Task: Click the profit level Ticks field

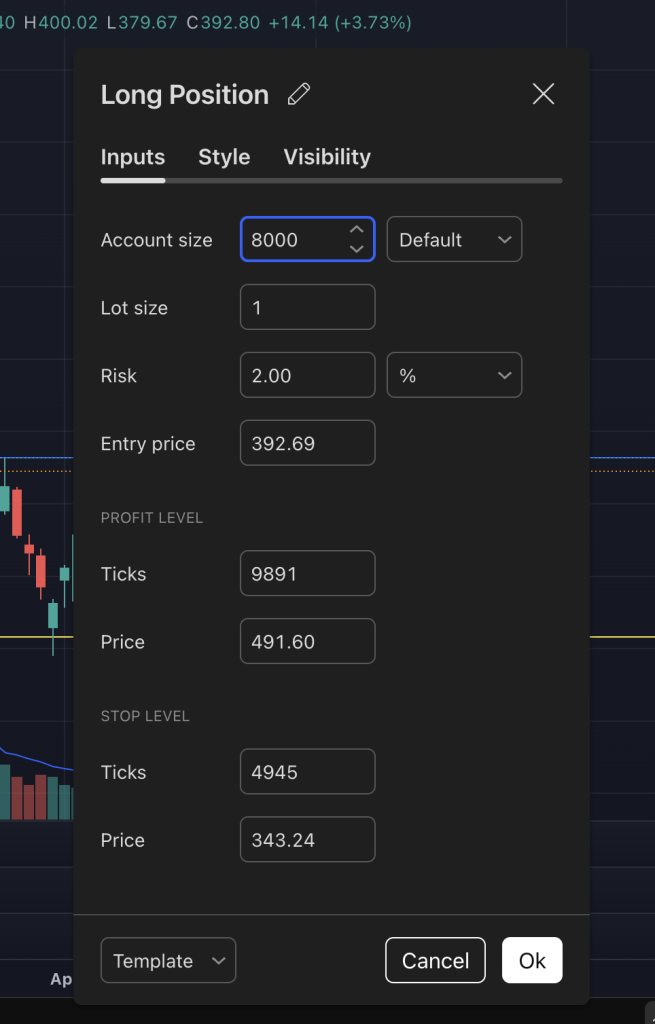Action: click(x=307, y=573)
